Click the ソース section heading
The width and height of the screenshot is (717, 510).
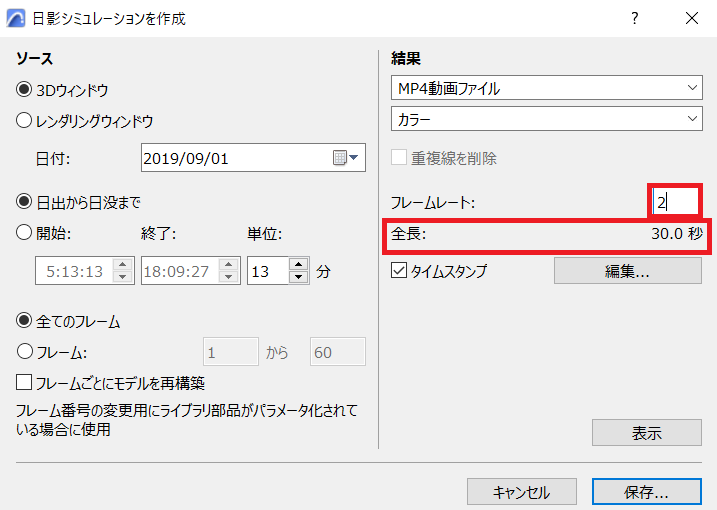pyautogui.click(x=35, y=59)
